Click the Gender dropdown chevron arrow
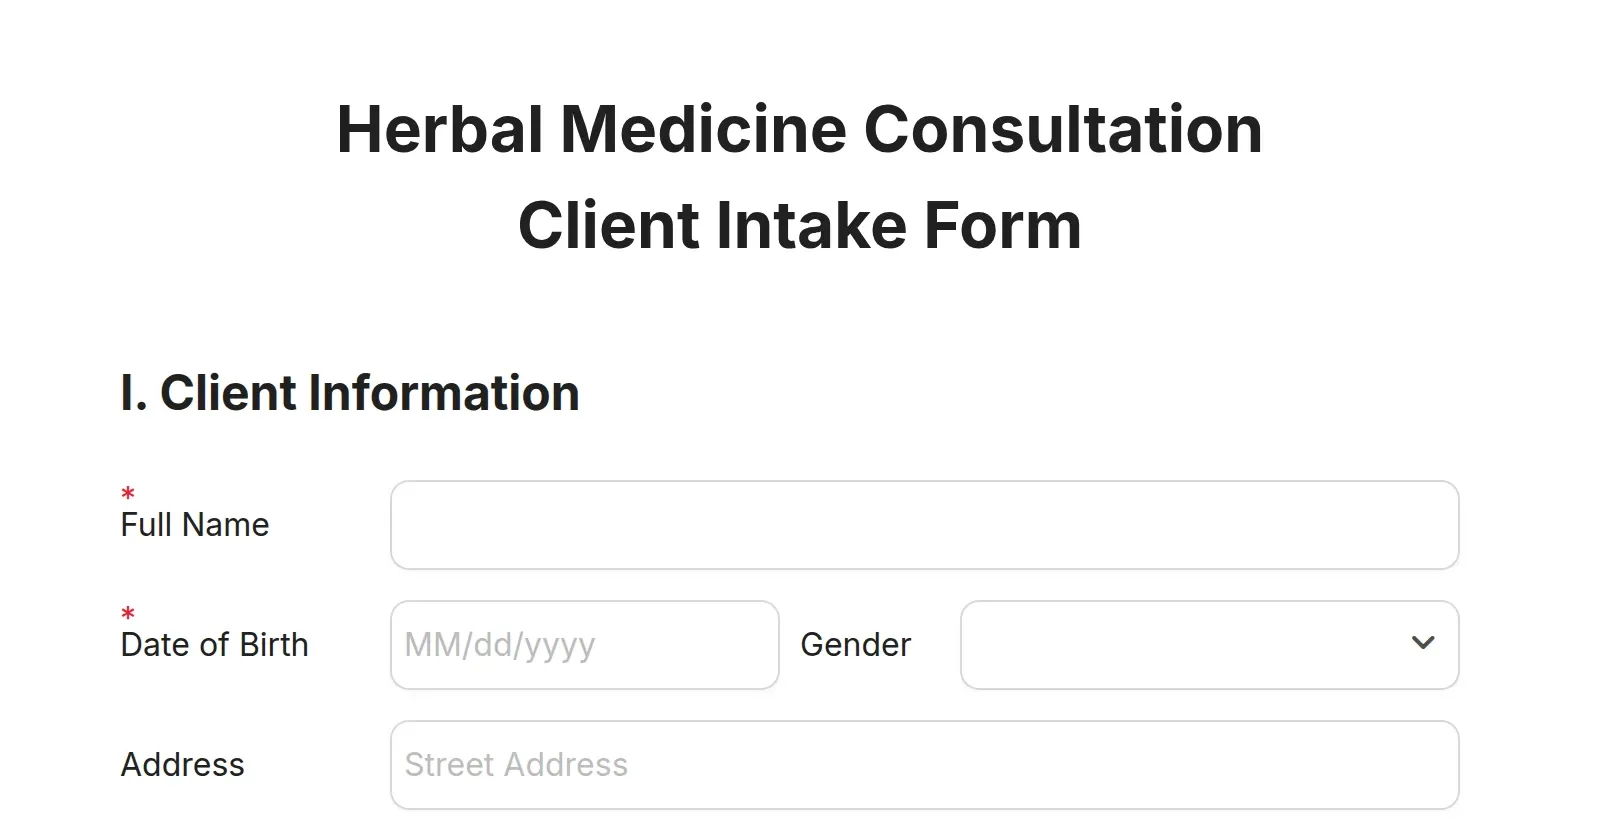 pyautogui.click(x=1424, y=645)
